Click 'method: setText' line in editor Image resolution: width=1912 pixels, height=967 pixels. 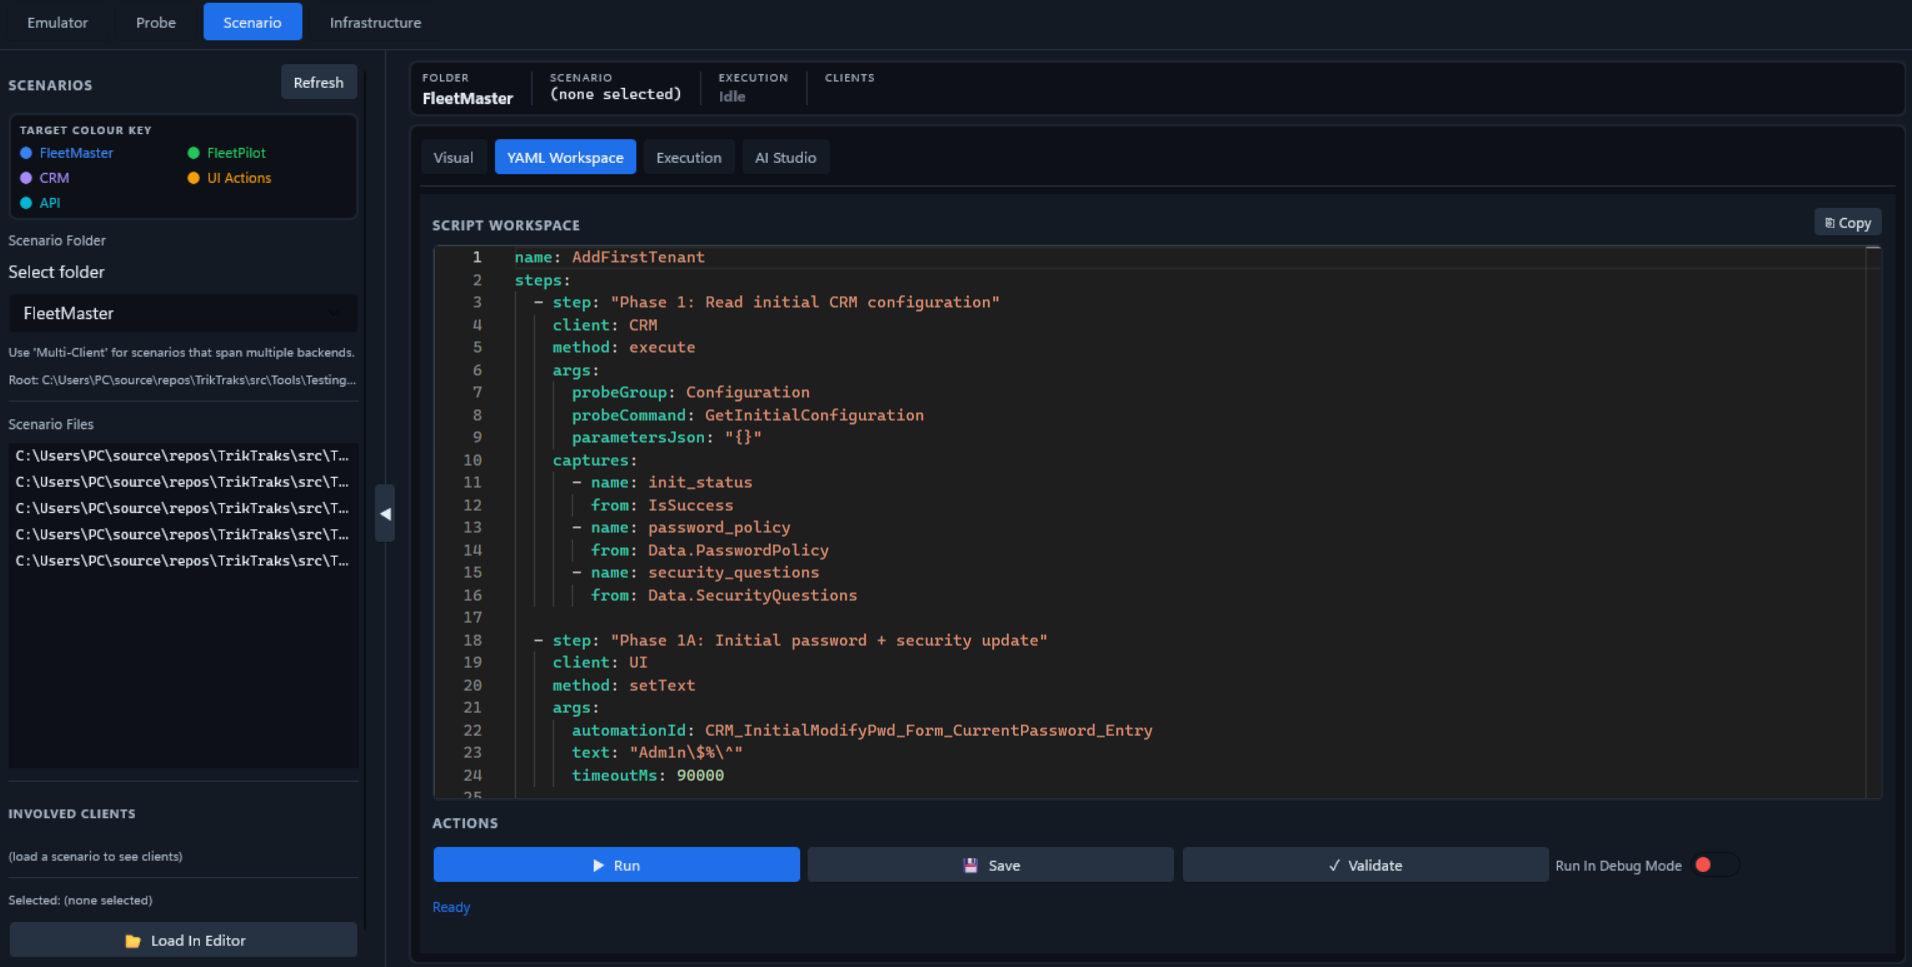[x=624, y=685]
